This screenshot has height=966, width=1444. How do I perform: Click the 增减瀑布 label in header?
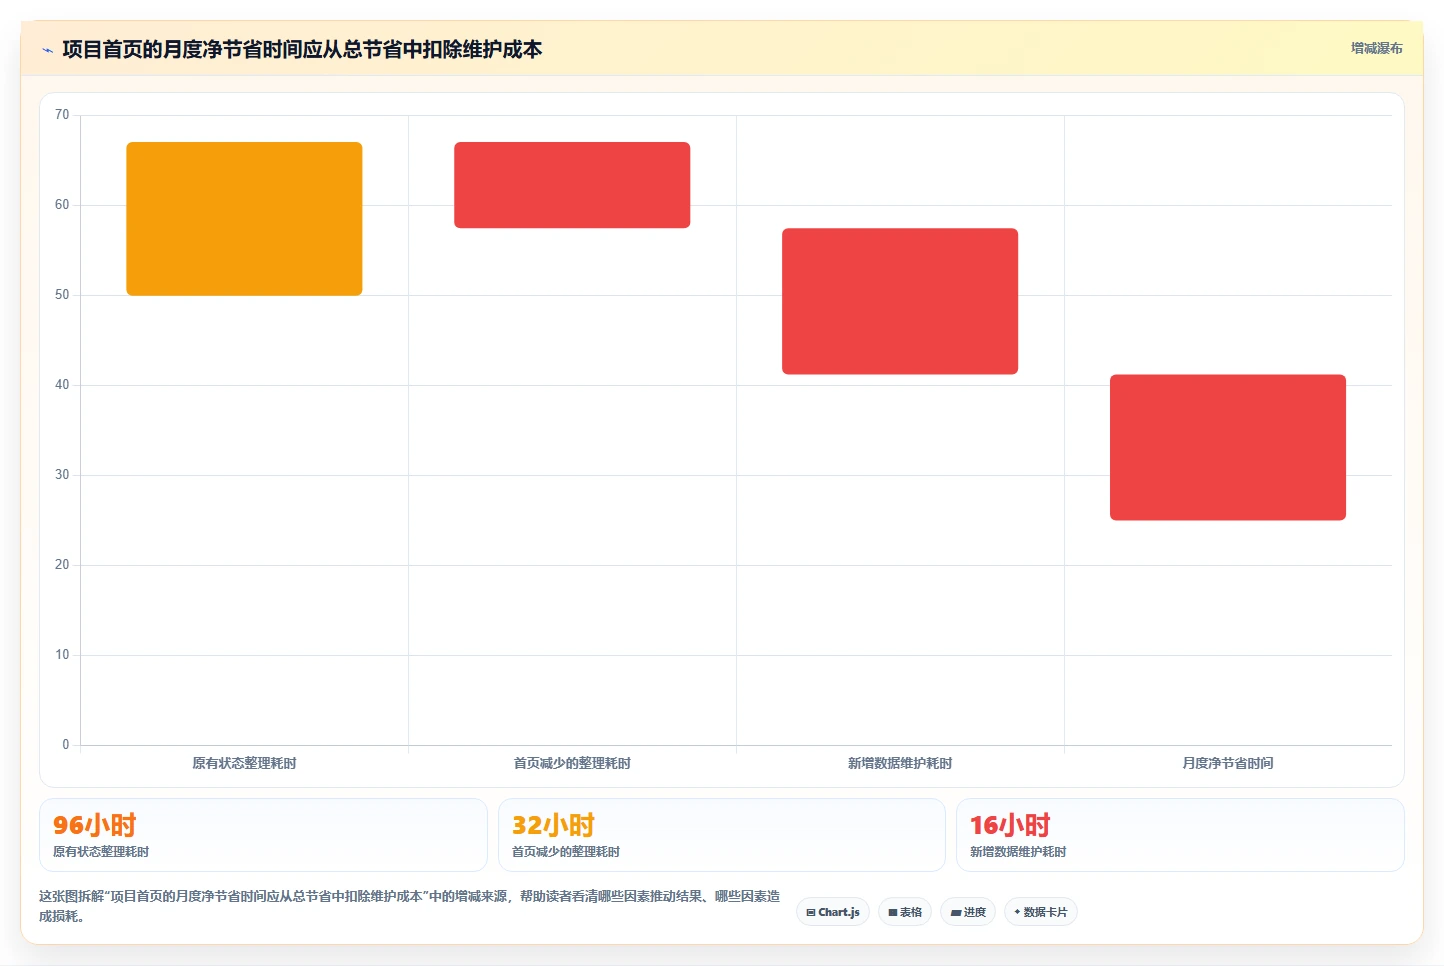pyautogui.click(x=1376, y=48)
